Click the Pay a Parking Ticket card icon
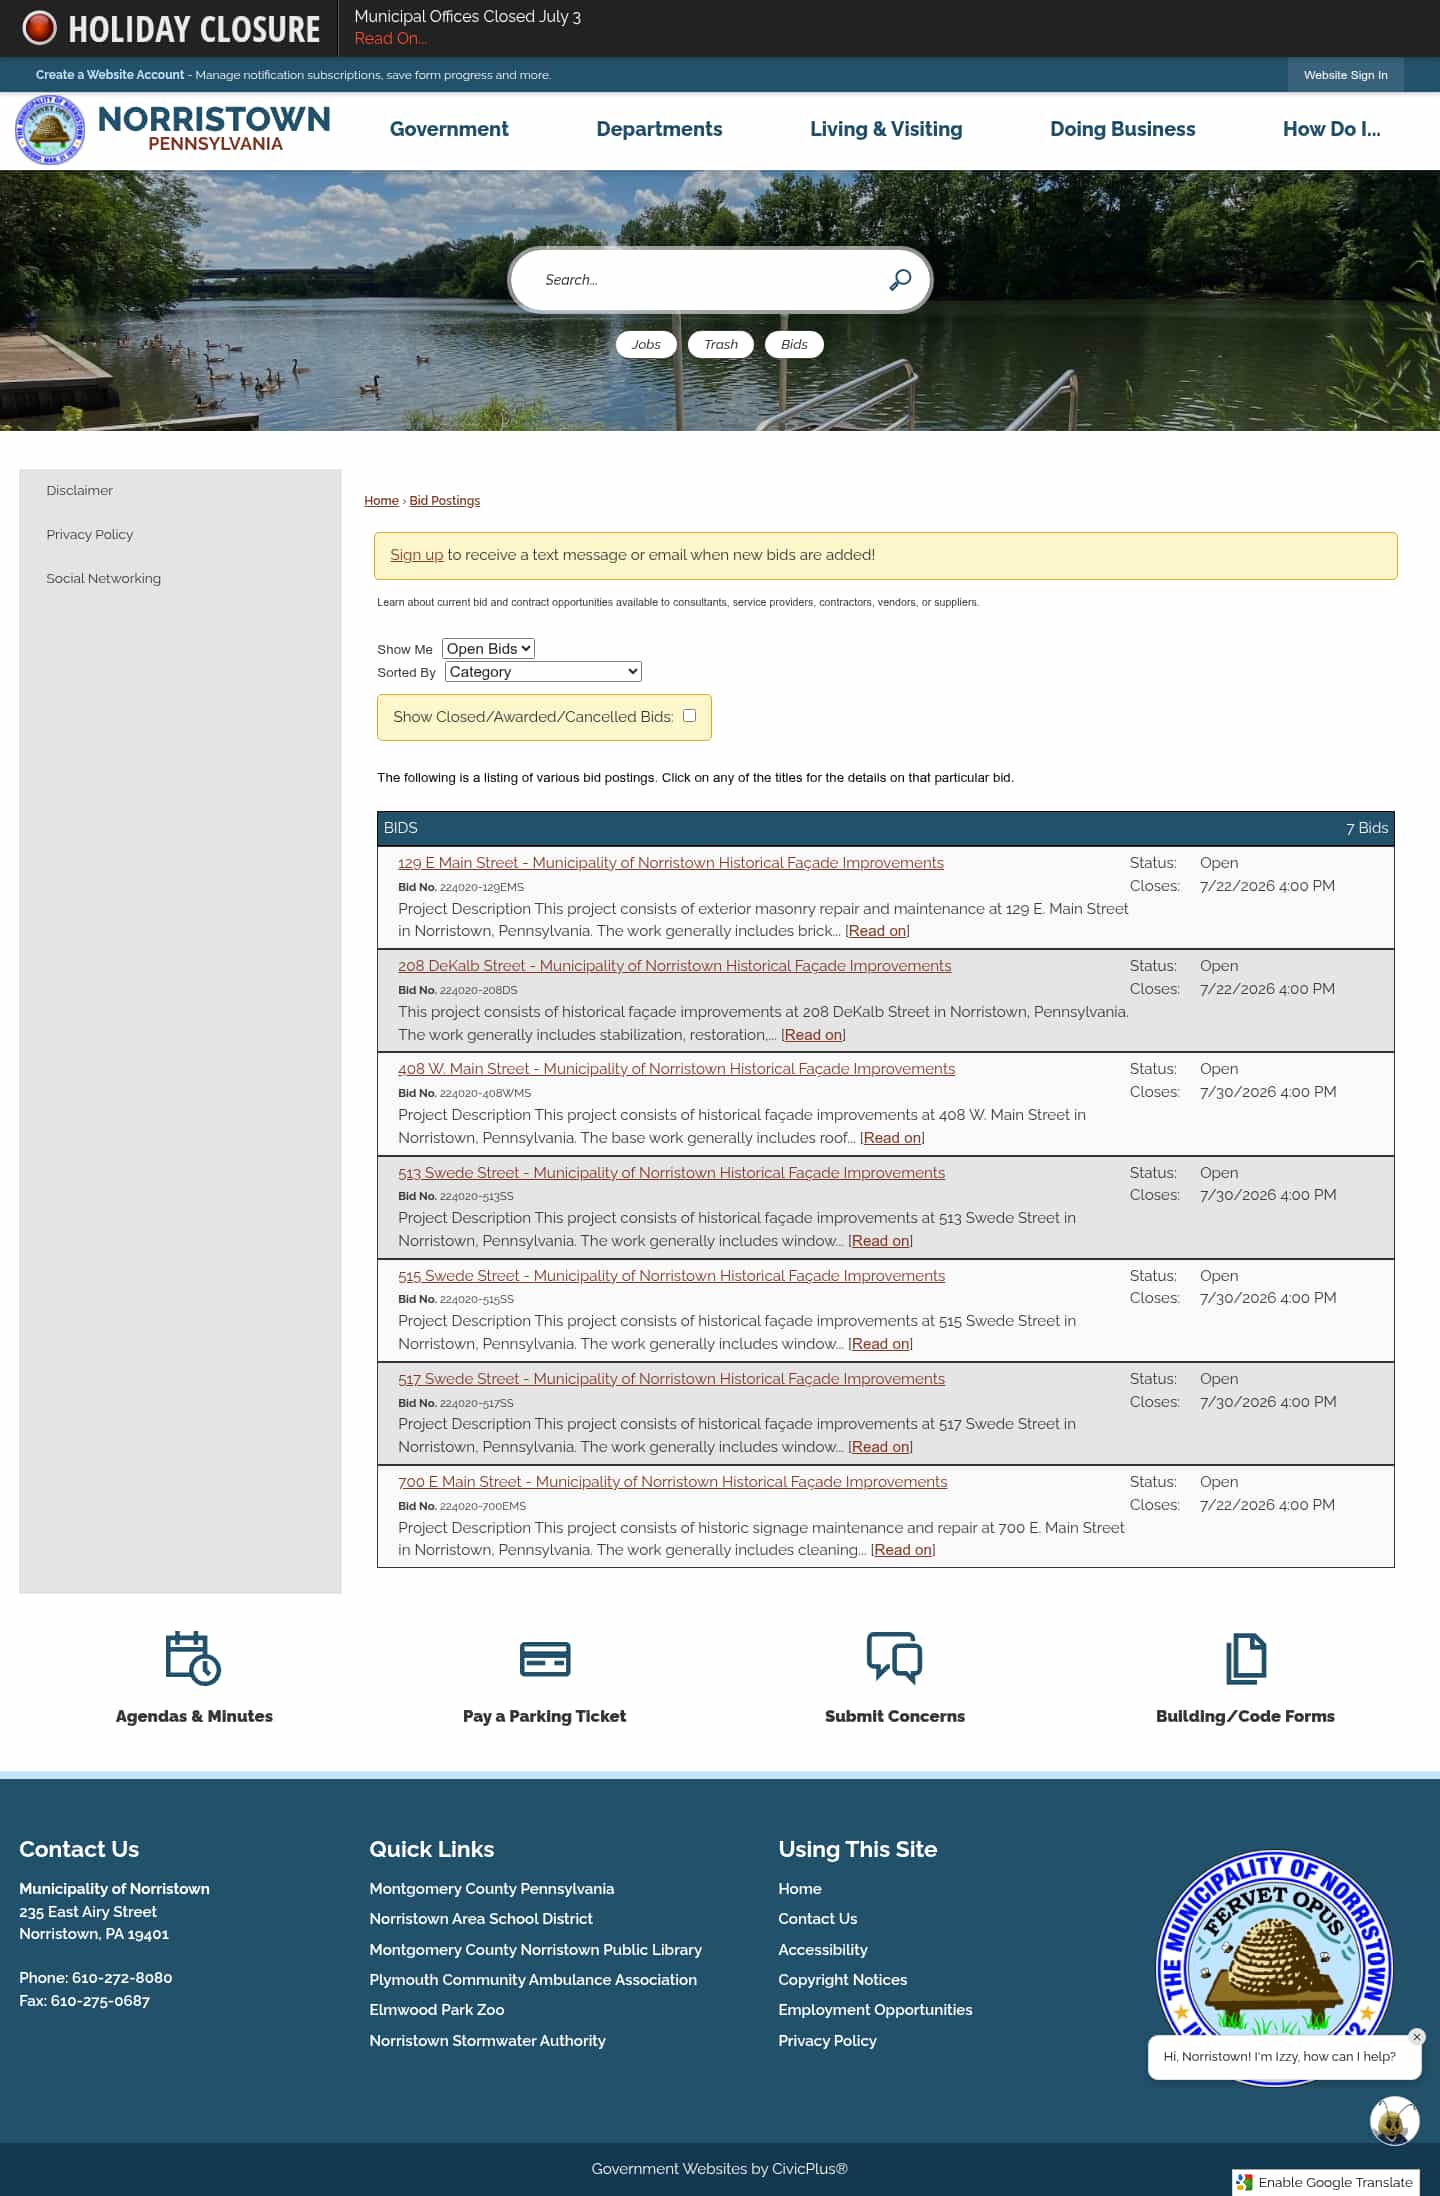This screenshot has height=2196, width=1440. click(545, 1659)
